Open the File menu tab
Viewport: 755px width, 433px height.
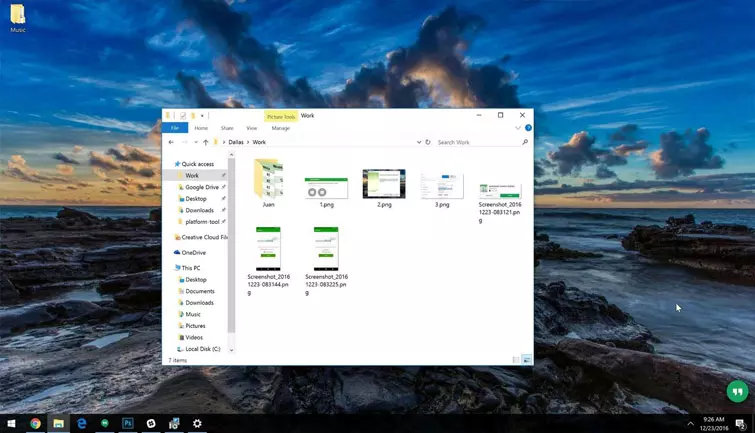pos(175,128)
